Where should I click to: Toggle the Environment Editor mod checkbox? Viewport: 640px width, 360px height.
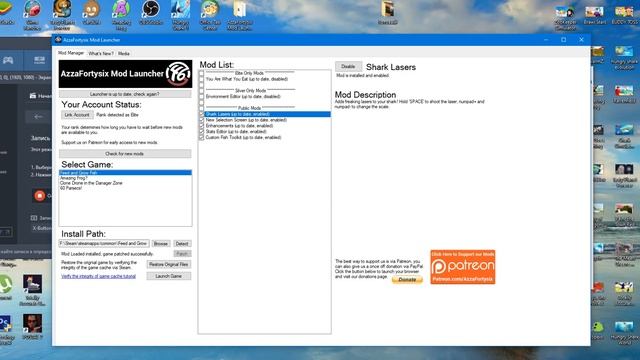201,97
